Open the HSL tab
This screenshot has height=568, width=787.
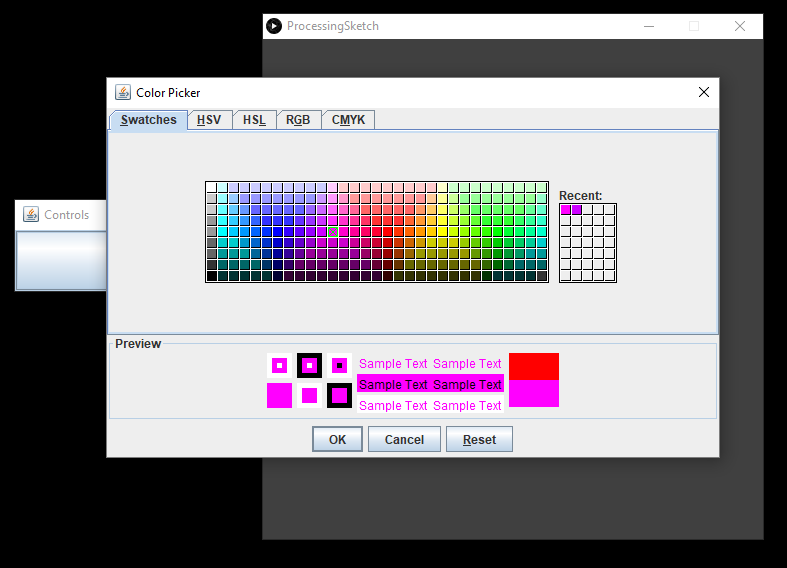[254, 120]
